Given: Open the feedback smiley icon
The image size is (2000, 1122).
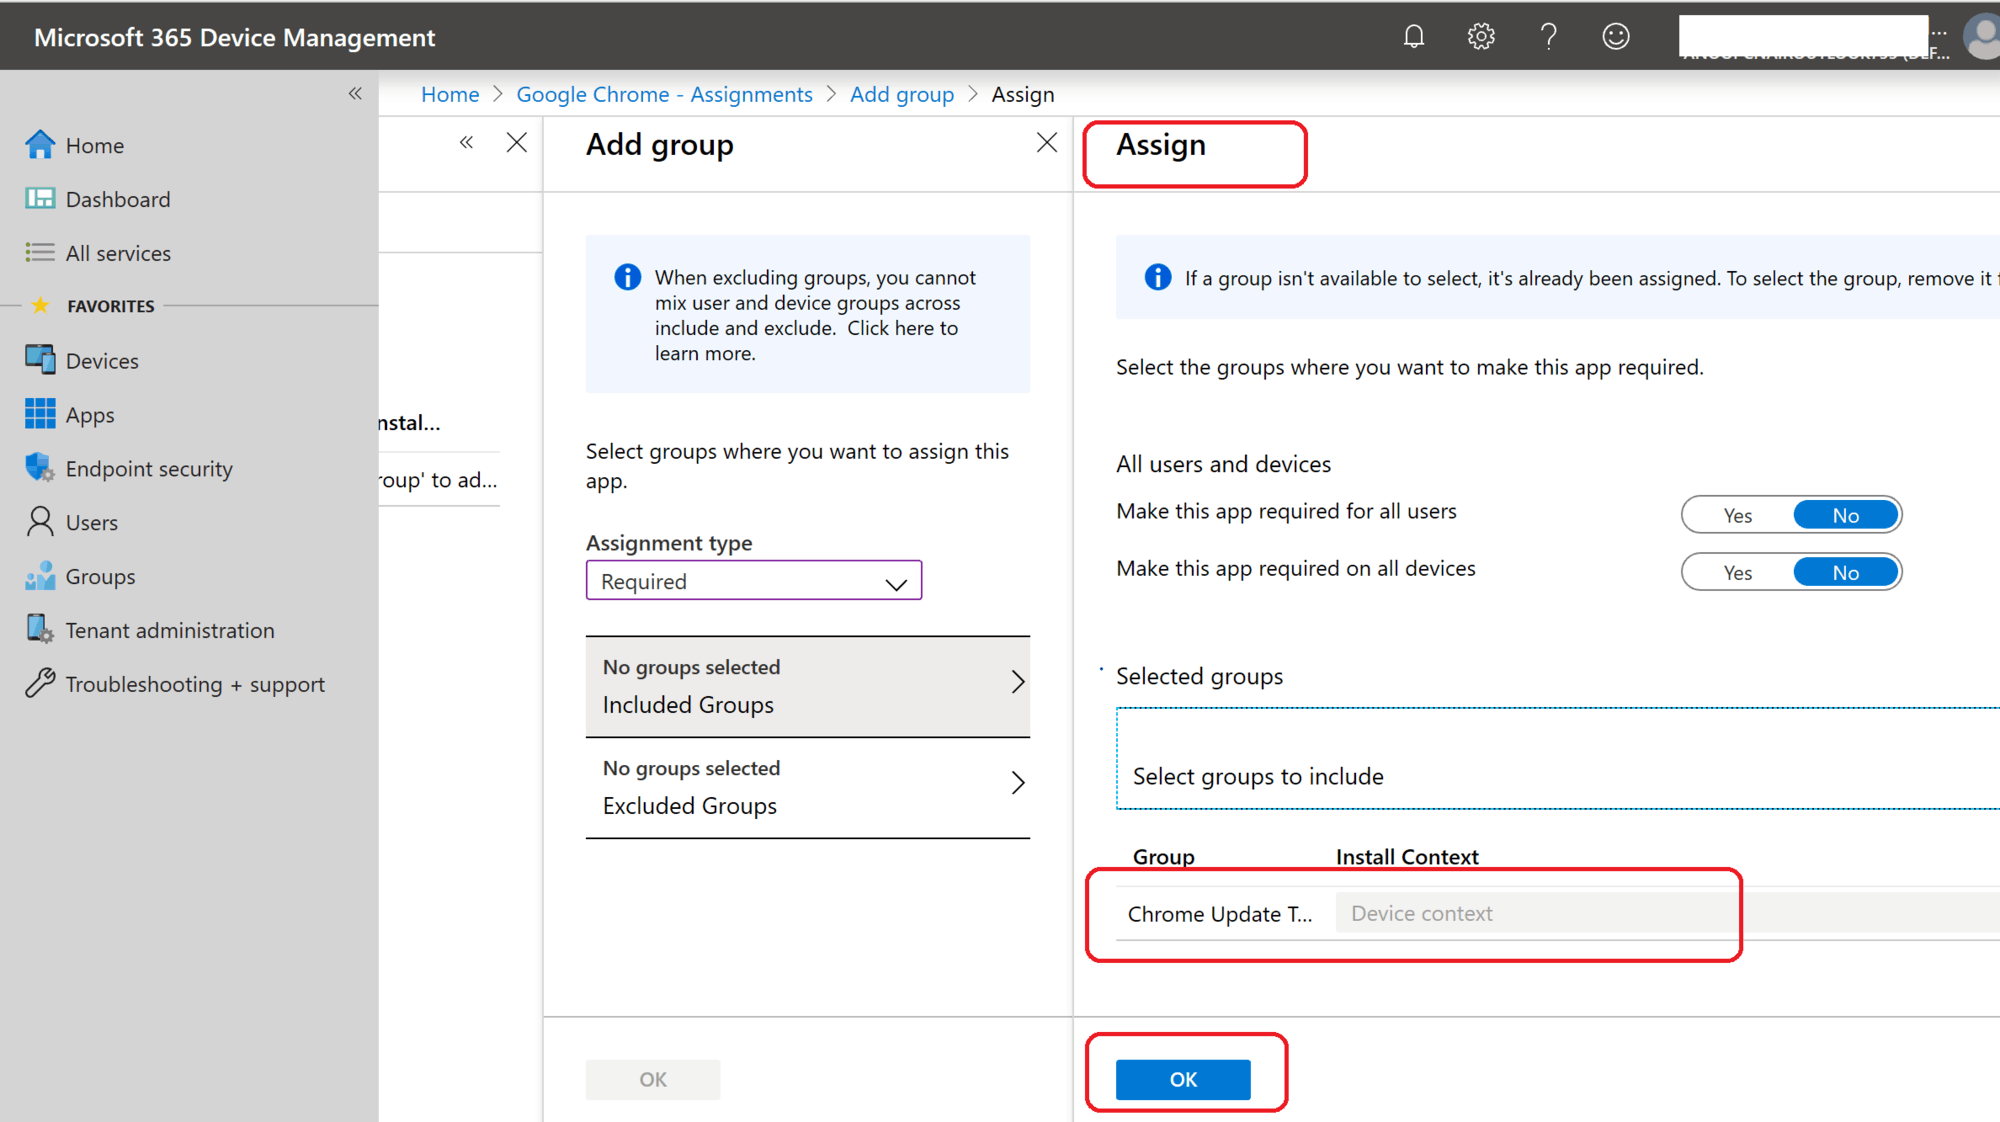Looking at the screenshot, I should 1615,37.
